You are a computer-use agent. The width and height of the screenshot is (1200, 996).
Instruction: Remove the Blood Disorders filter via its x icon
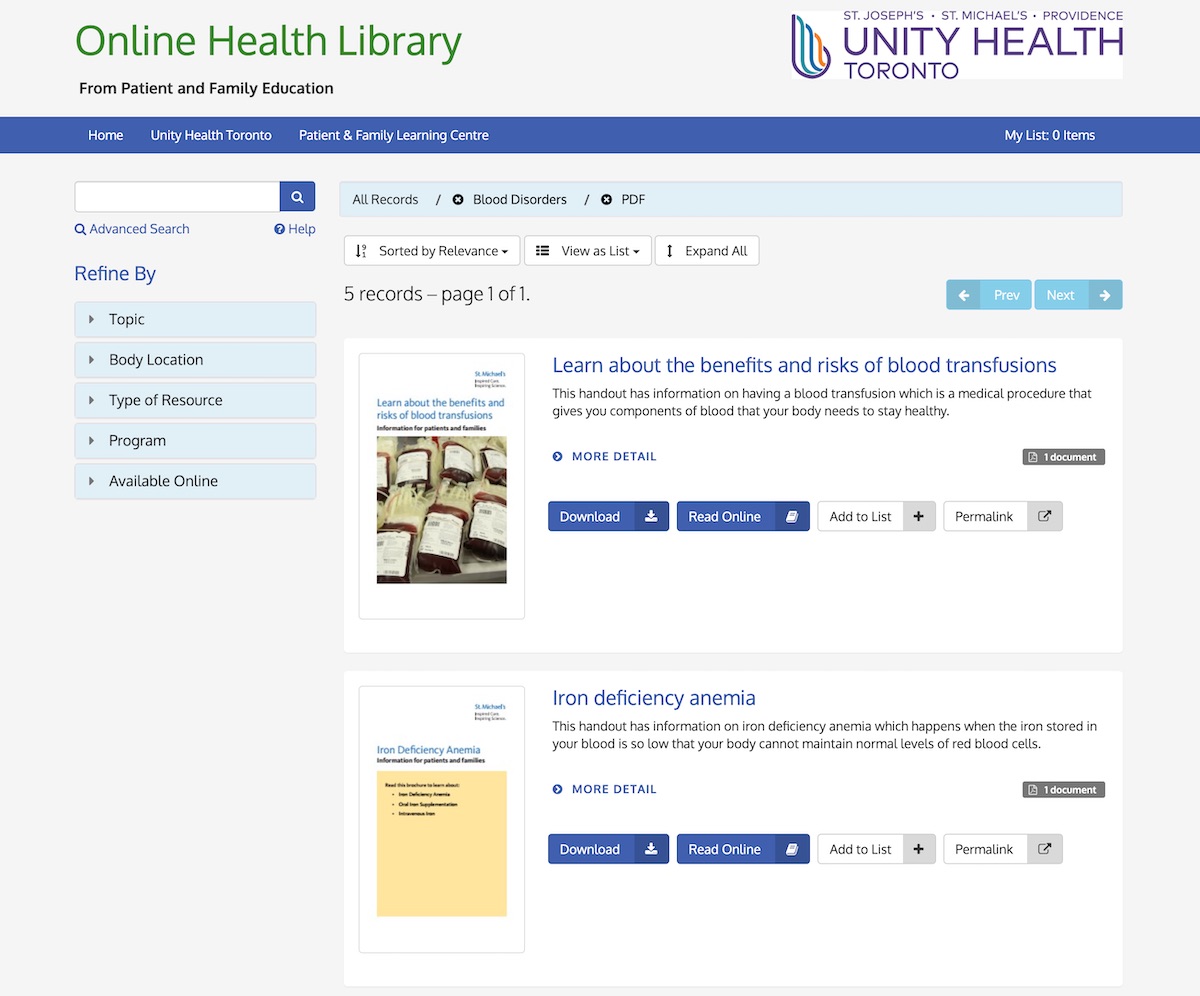pos(457,199)
